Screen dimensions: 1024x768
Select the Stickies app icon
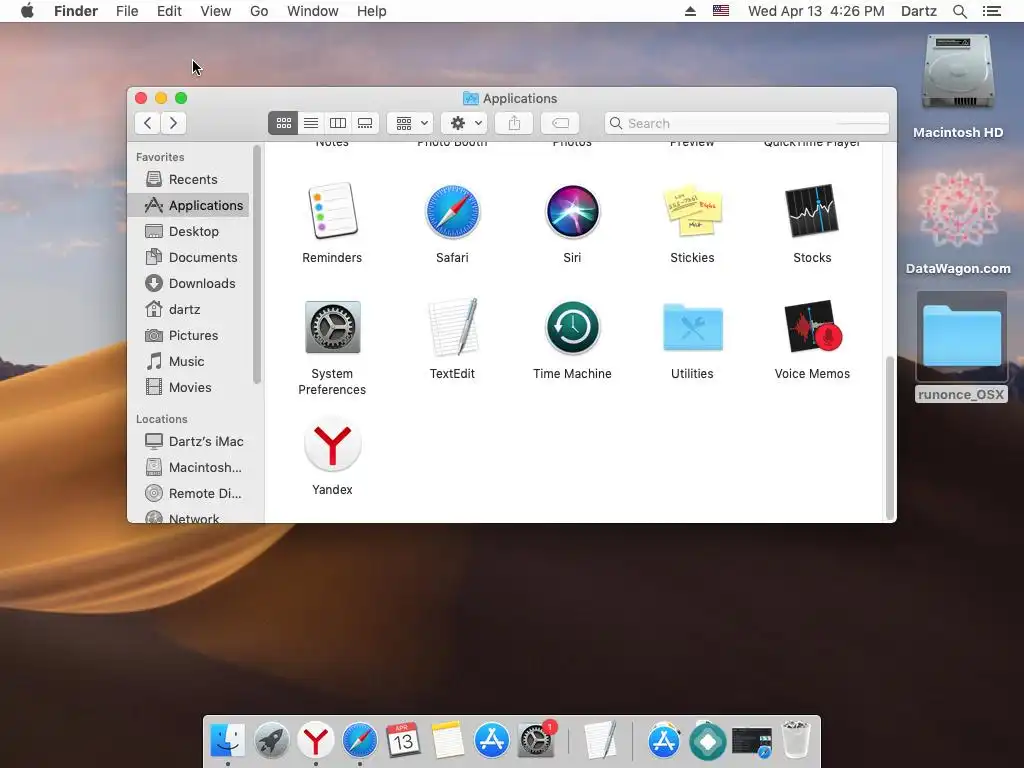pos(692,211)
